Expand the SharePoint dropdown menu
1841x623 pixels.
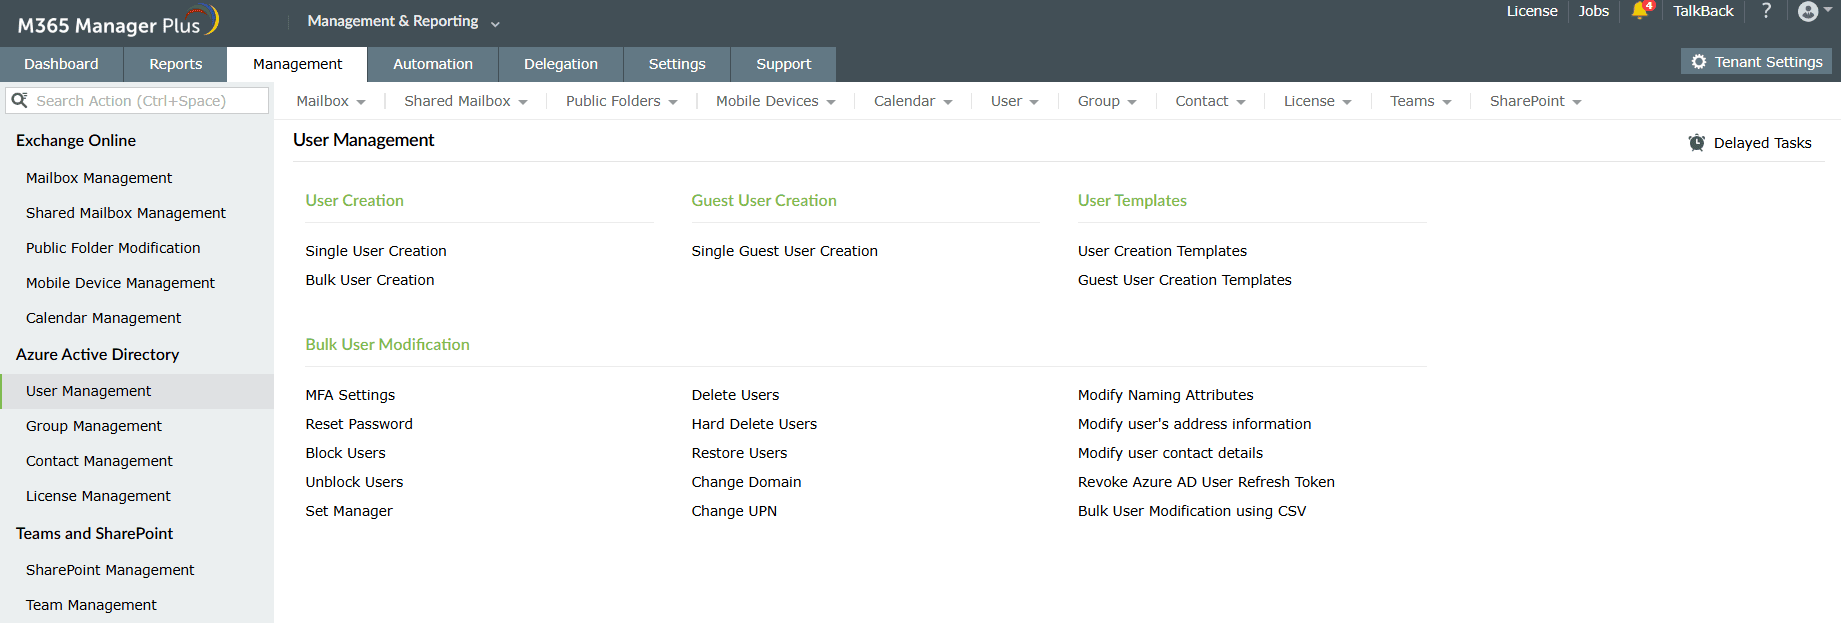click(1535, 101)
